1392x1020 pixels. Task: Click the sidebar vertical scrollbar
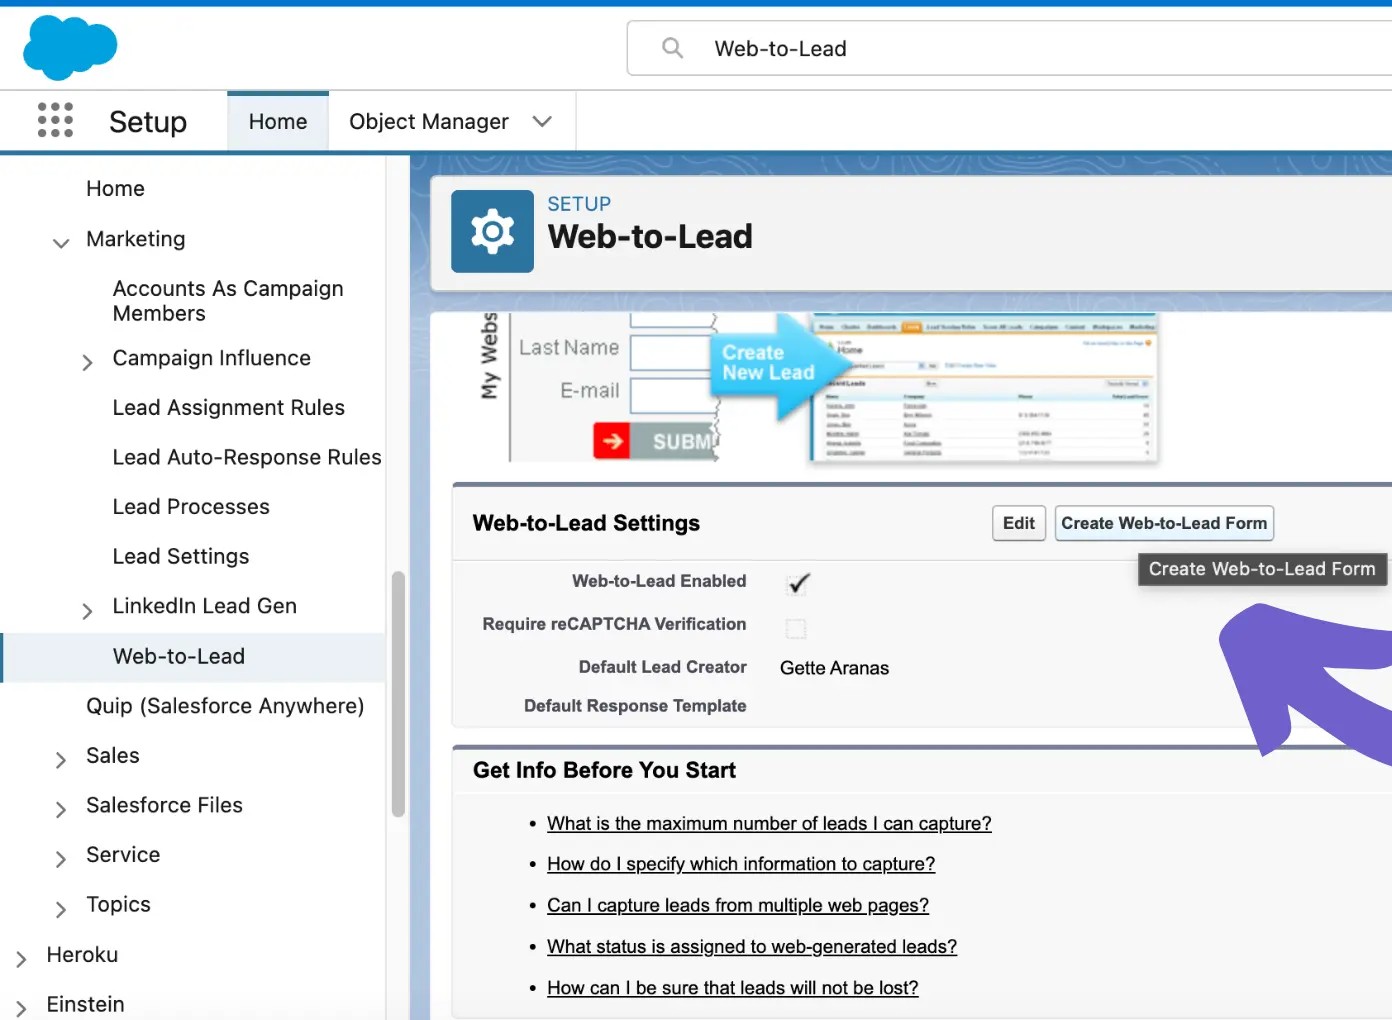(x=398, y=694)
